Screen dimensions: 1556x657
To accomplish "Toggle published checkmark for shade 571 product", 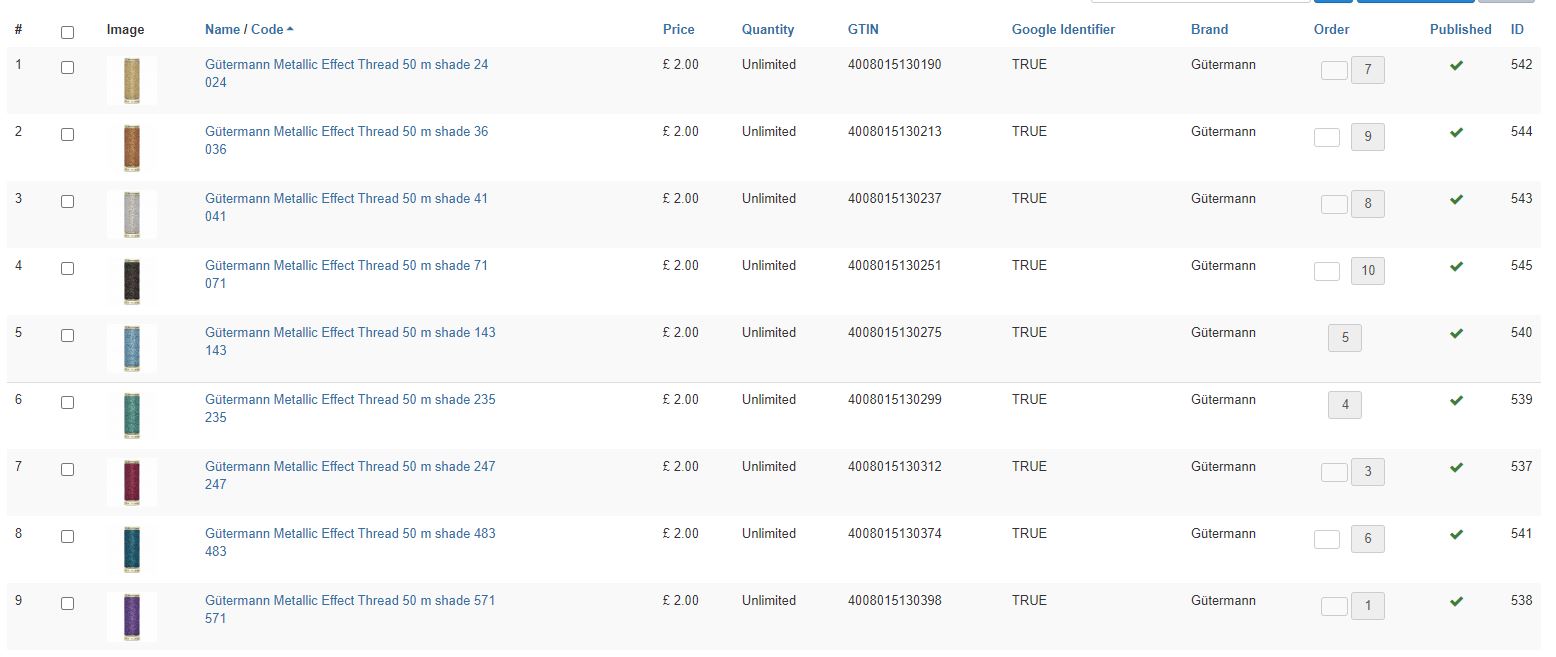I will click(x=1456, y=602).
